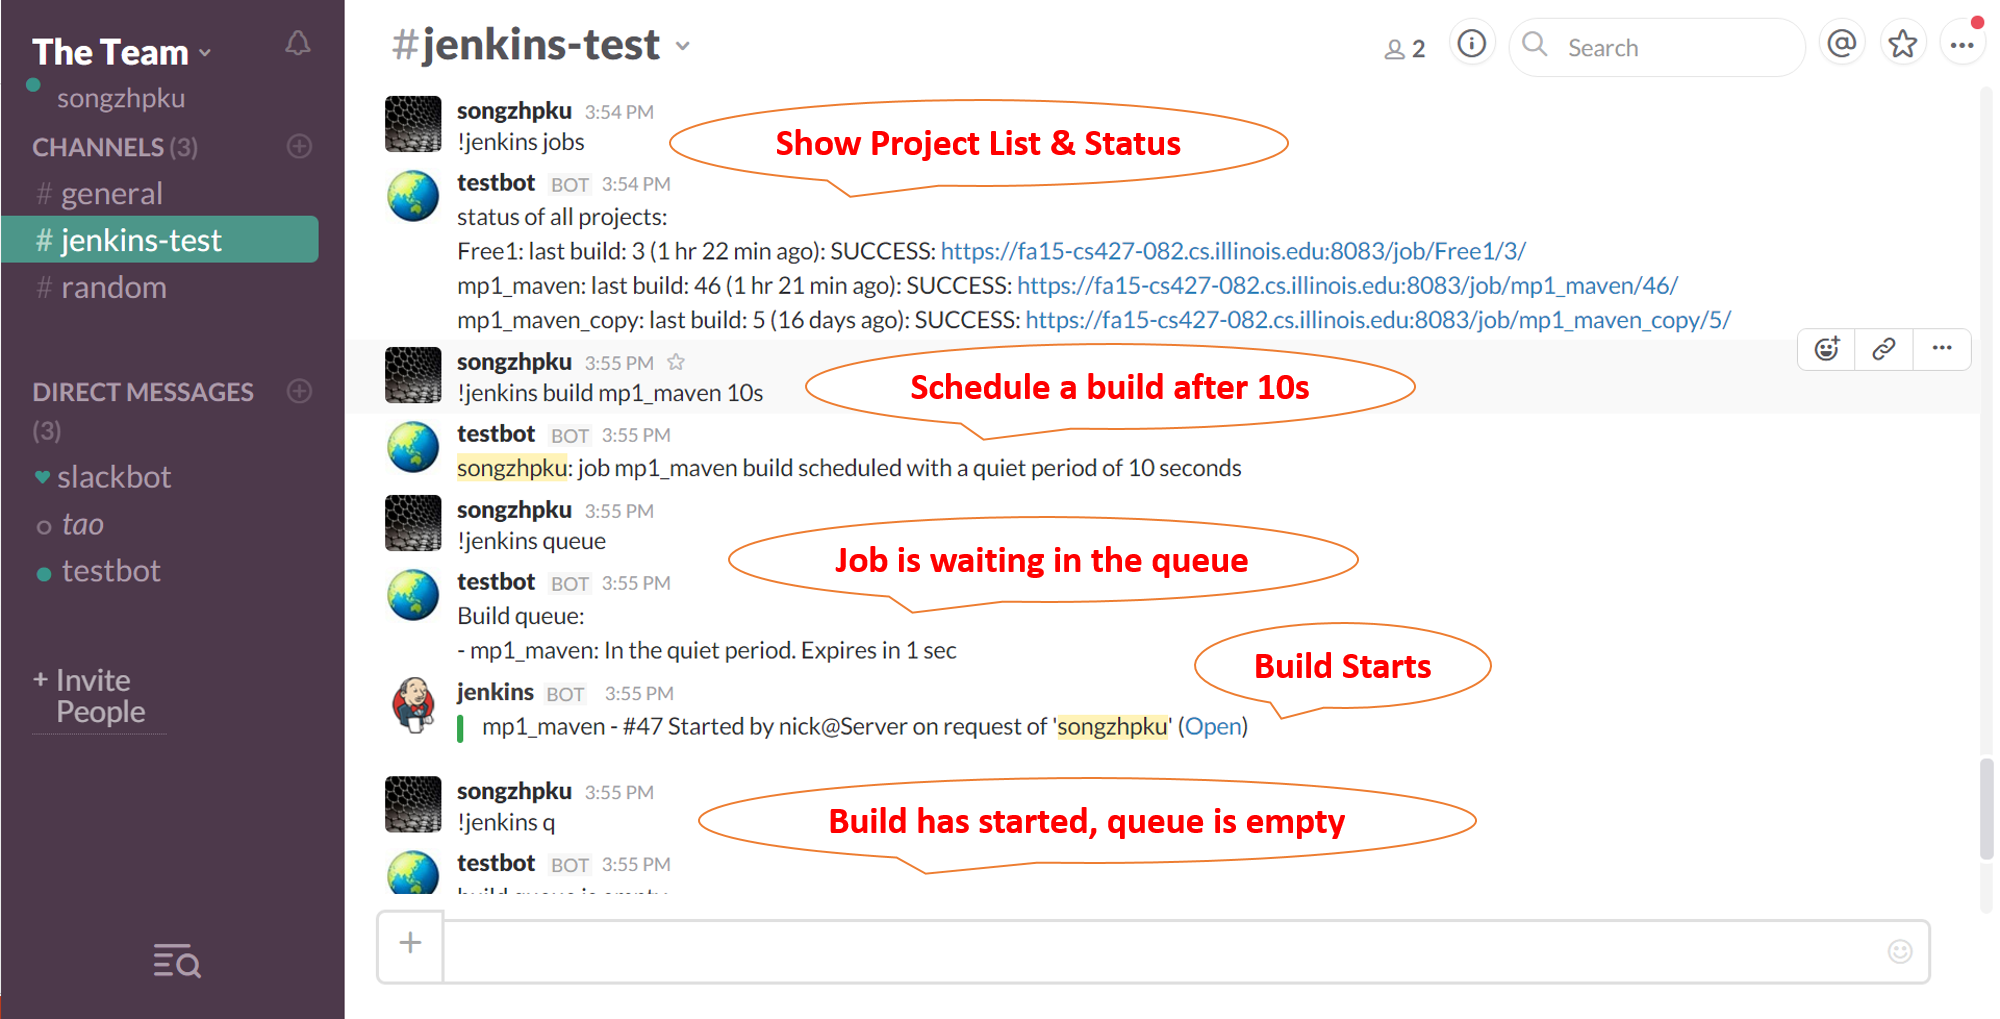Open the mp1_maven/46 build URL
The width and height of the screenshot is (2000, 1019).
coord(1347,286)
